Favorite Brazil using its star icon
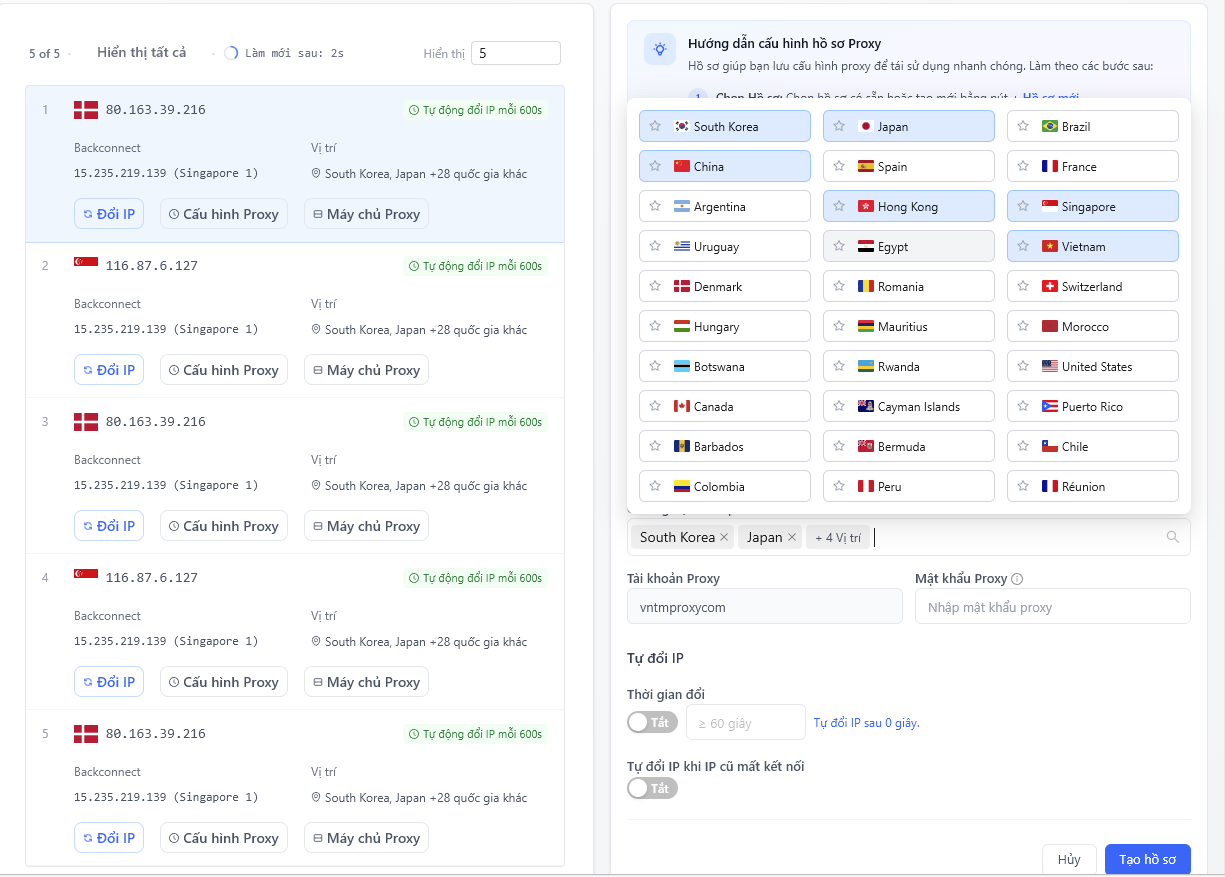This screenshot has width=1225, height=877. click(1023, 126)
